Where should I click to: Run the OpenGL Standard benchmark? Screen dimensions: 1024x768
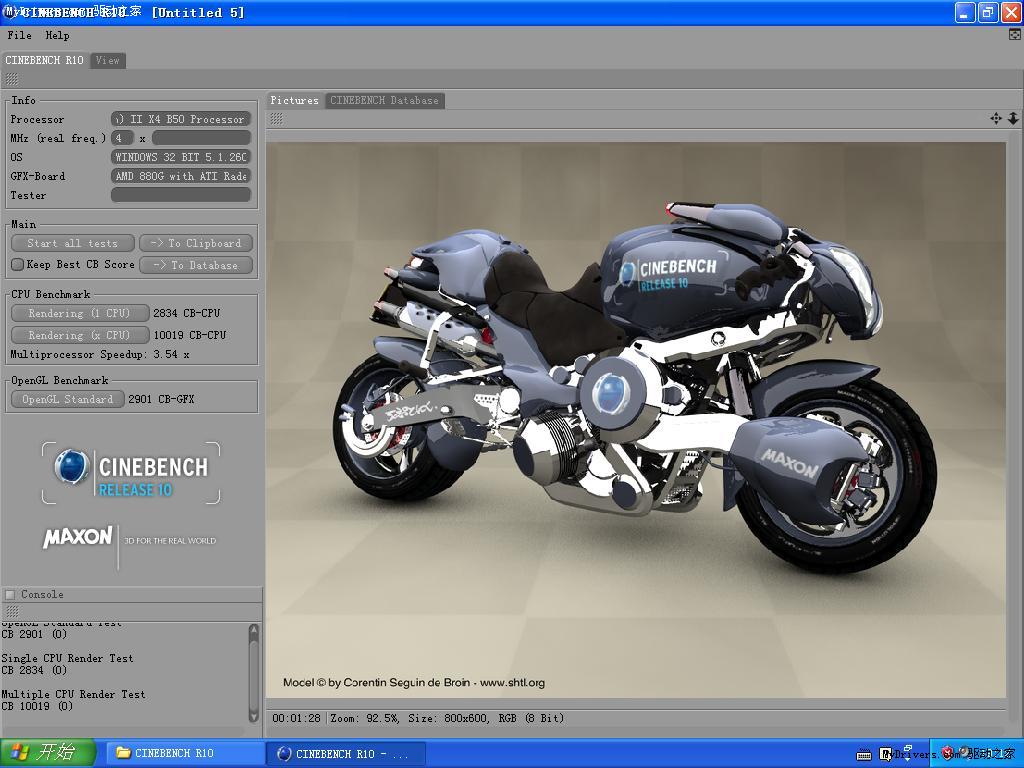pyautogui.click(x=67, y=399)
